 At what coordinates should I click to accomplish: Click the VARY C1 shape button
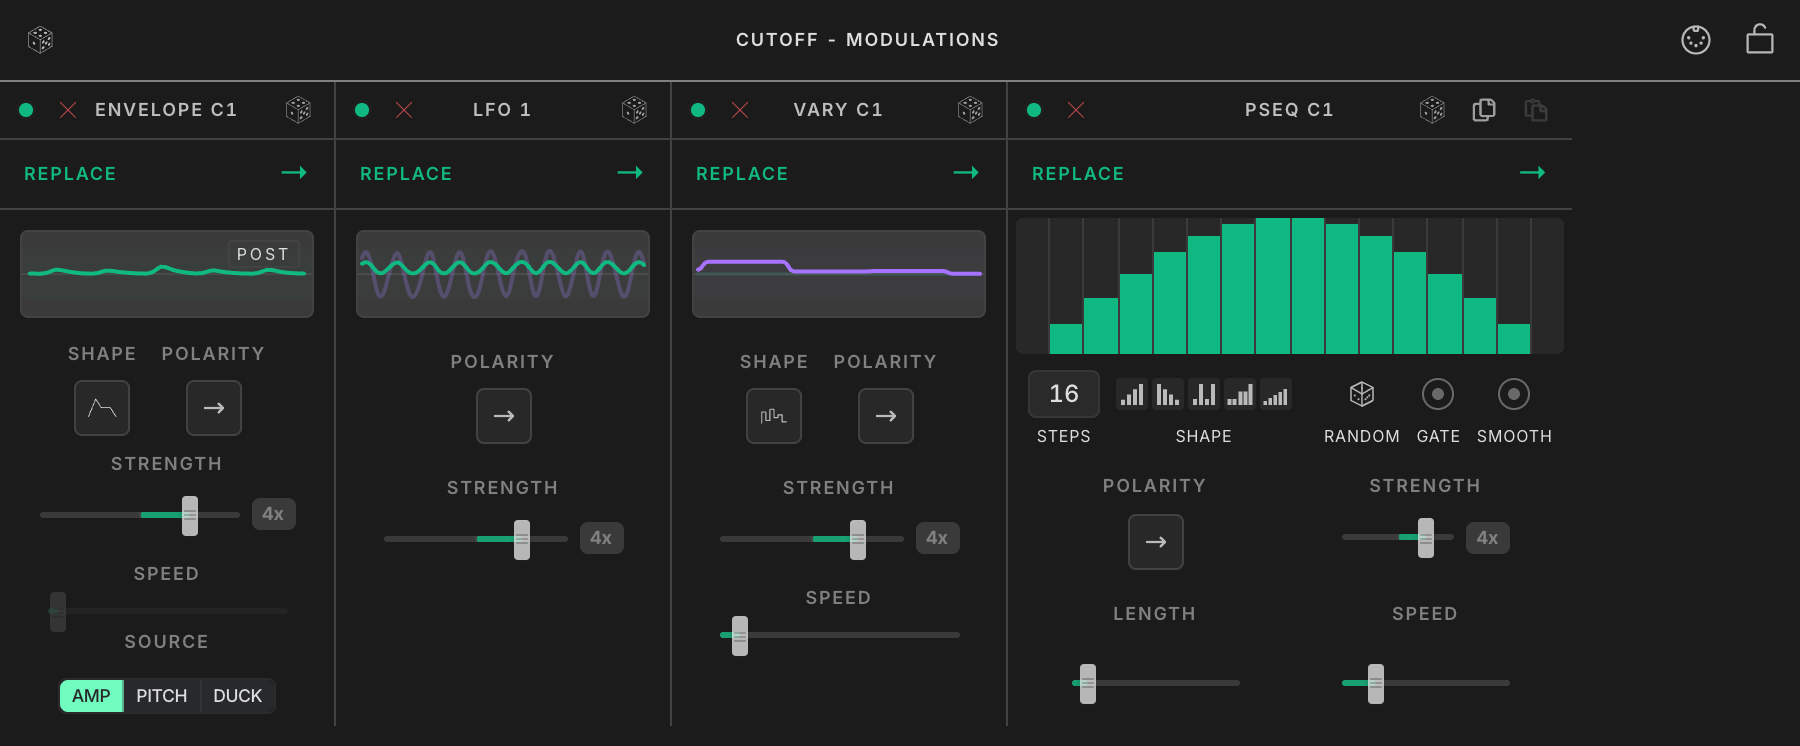pyautogui.click(x=774, y=416)
